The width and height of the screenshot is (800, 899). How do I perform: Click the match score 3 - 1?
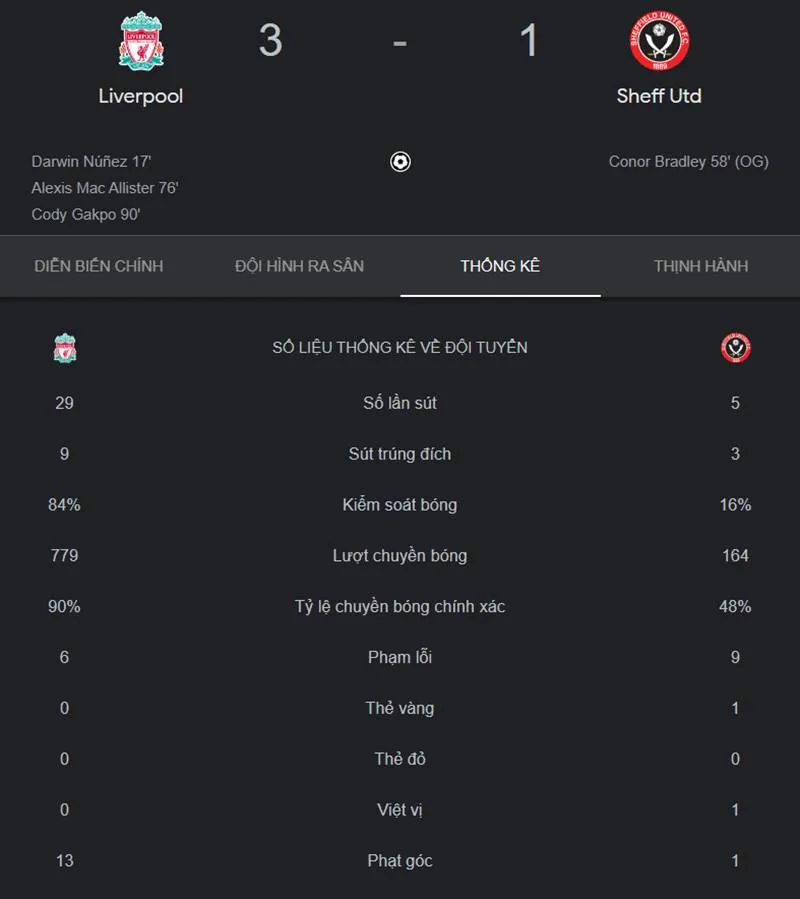pyautogui.click(x=400, y=40)
